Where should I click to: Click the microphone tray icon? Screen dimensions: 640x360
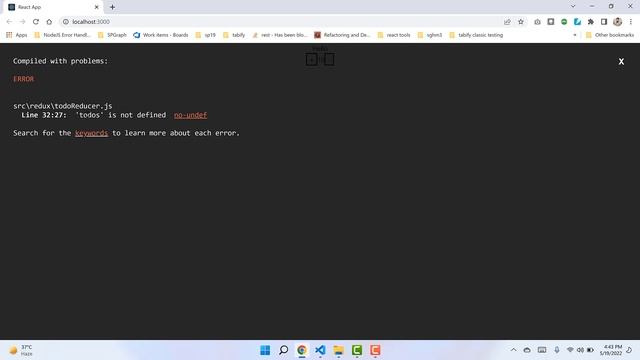[x=557, y=350]
